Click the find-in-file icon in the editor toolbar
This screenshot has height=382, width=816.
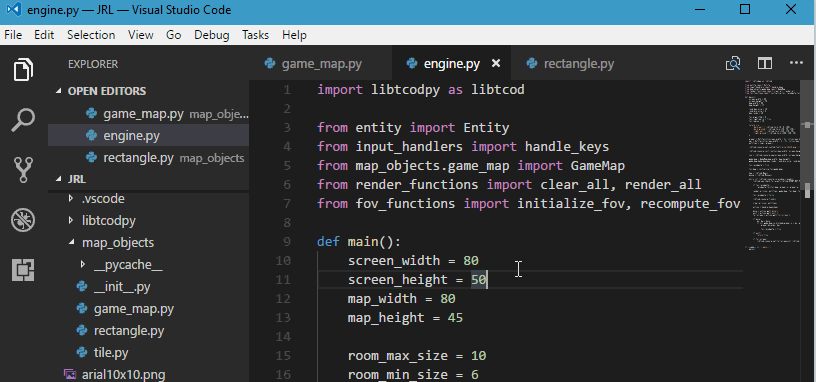pyautogui.click(x=733, y=63)
